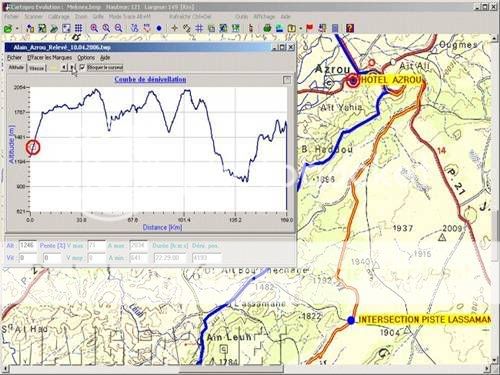Click the map's vertical scrollbar up arrow
Image resolution: width=500 pixels, height=375 pixels.
coord(495,38)
